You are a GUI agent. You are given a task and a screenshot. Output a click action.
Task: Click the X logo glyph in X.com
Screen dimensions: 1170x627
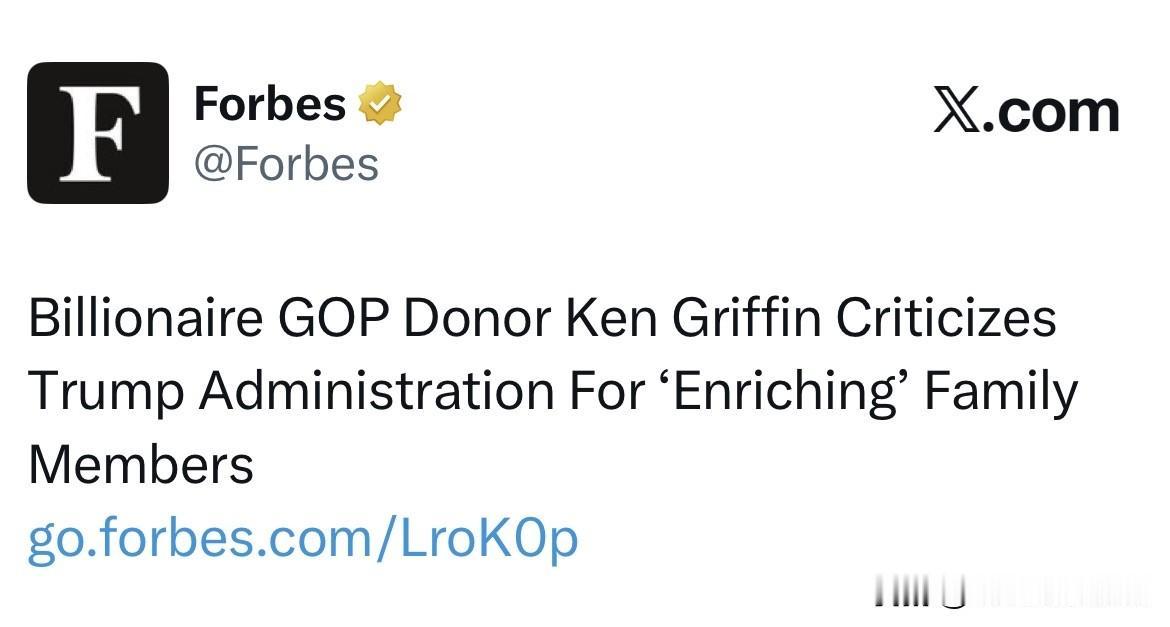958,112
